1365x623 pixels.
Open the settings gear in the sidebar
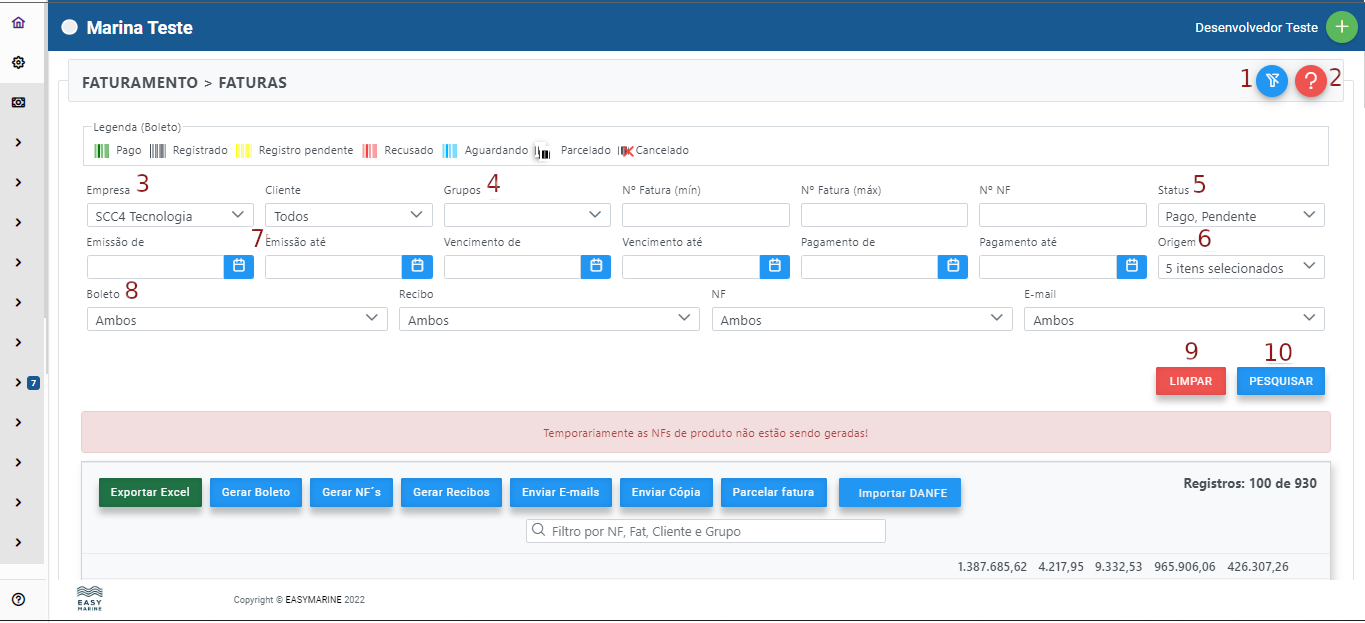point(18,62)
